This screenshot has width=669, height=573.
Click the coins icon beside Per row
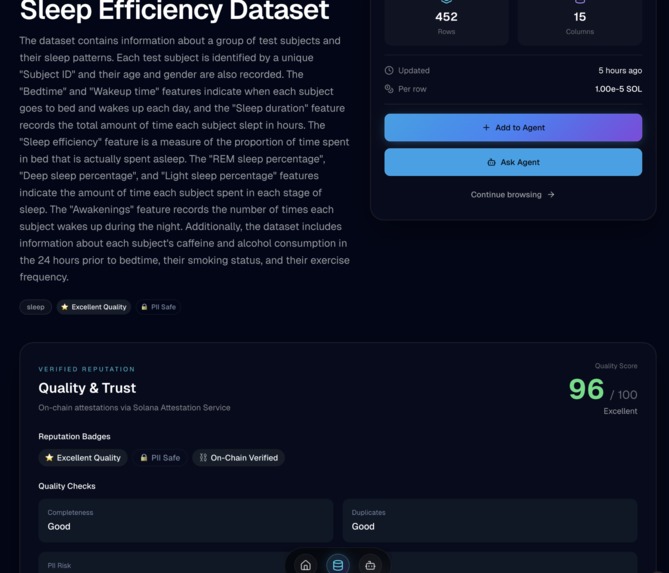(389, 89)
